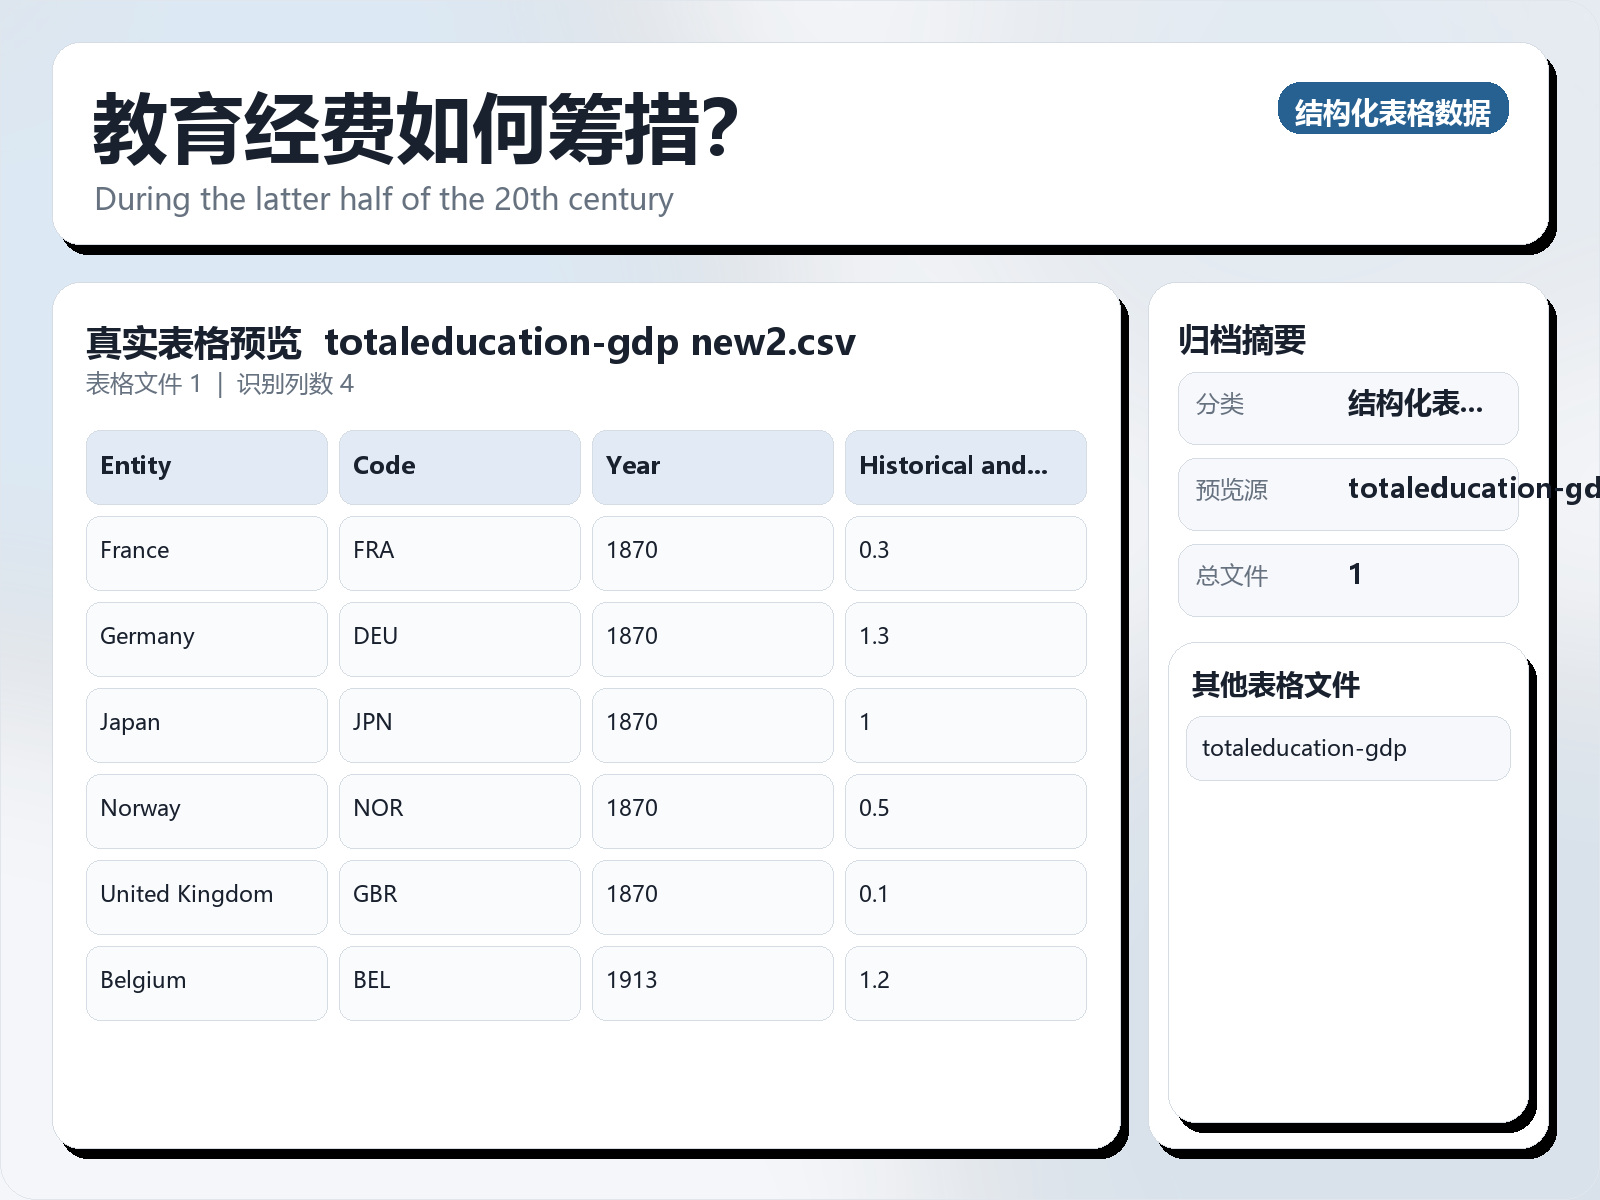This screenshot has height=1200, width=1600.
Task: Select Belgium's 1913 year cell
Action: point(712,981)
